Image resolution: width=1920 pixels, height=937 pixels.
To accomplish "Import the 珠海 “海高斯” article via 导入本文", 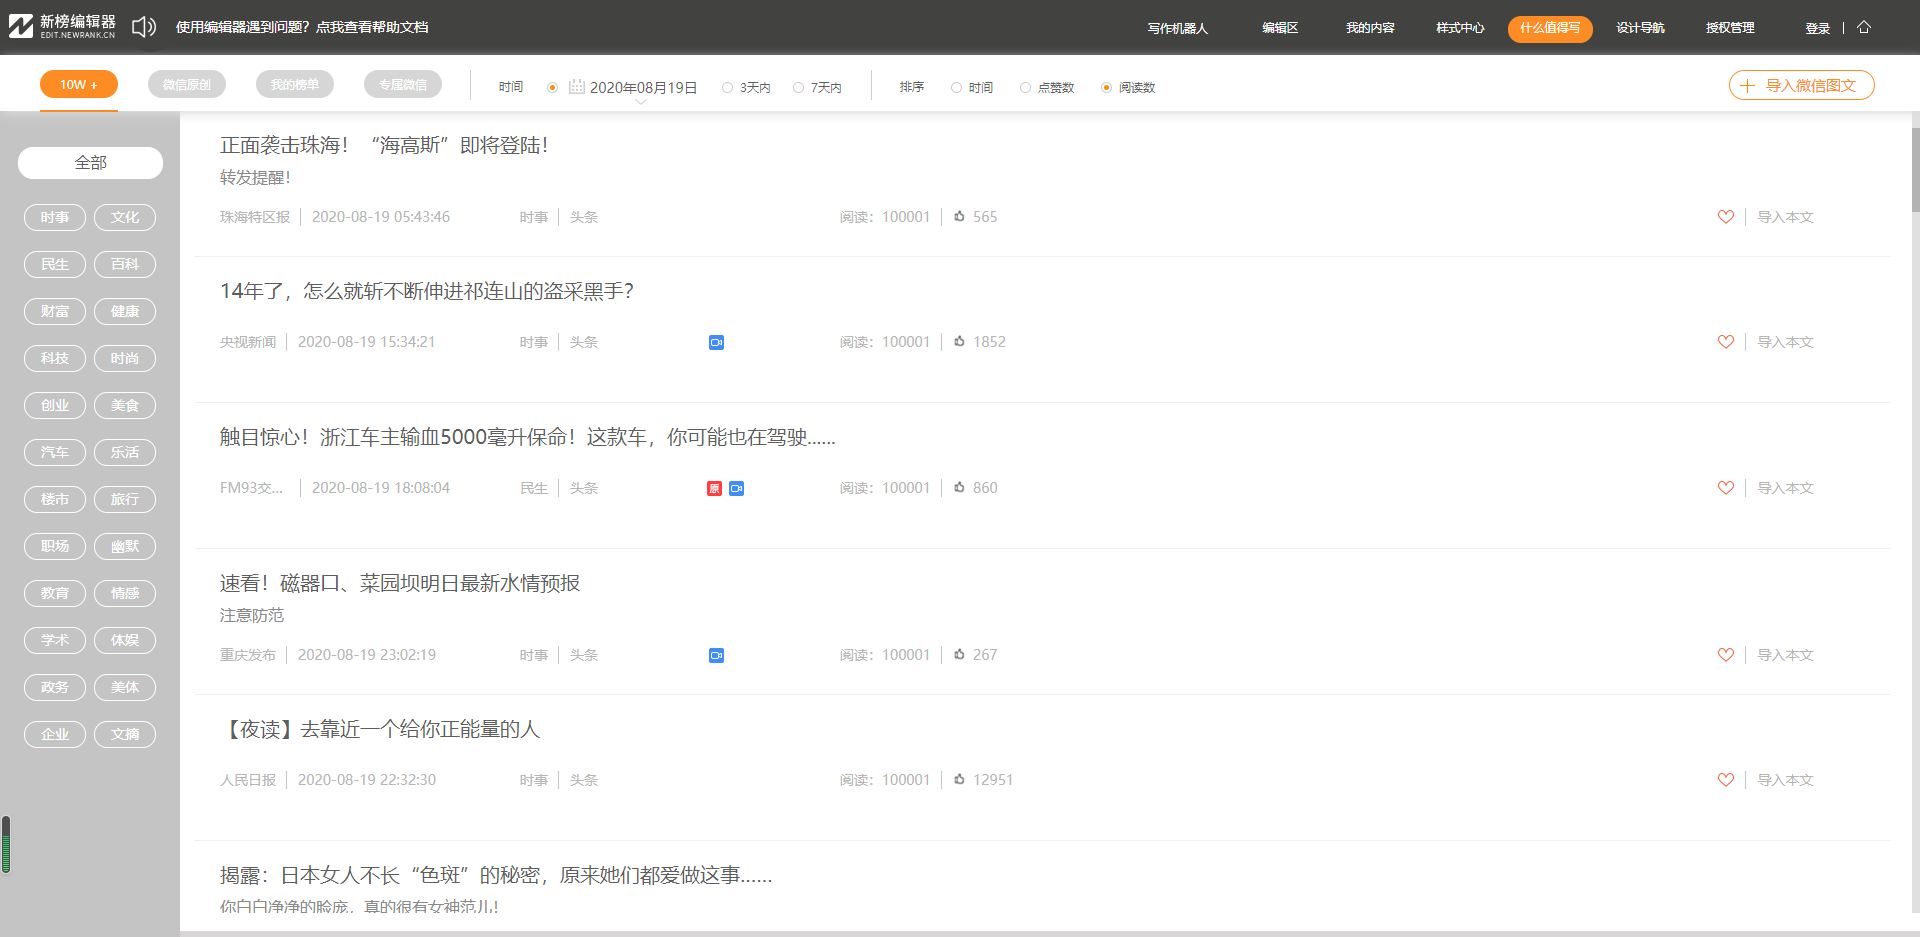I will [1786, 217].
